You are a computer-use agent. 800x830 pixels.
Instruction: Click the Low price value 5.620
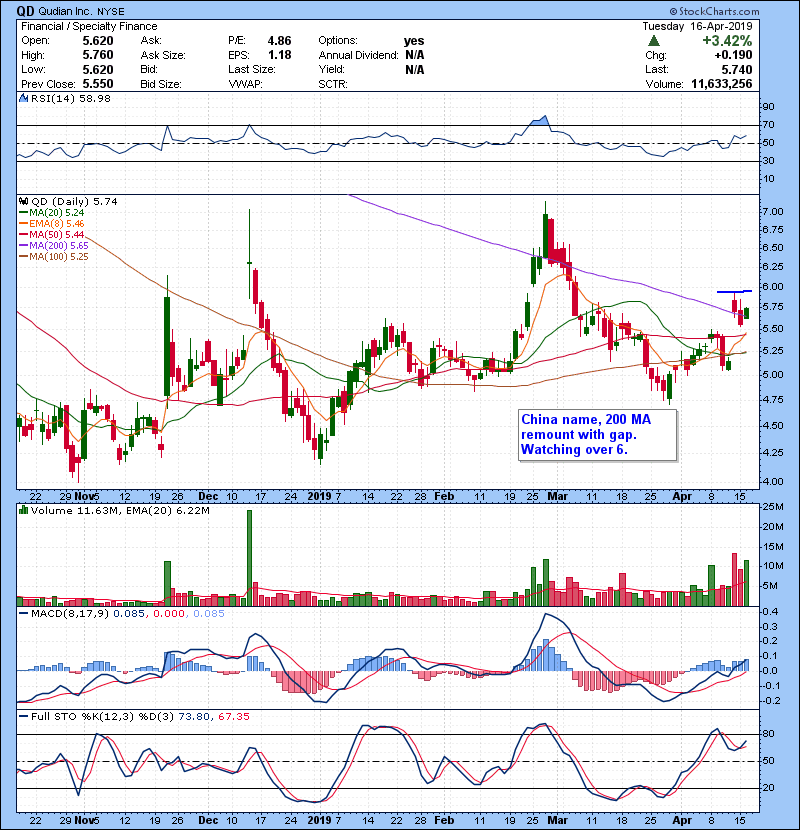[x=98, y=69]
